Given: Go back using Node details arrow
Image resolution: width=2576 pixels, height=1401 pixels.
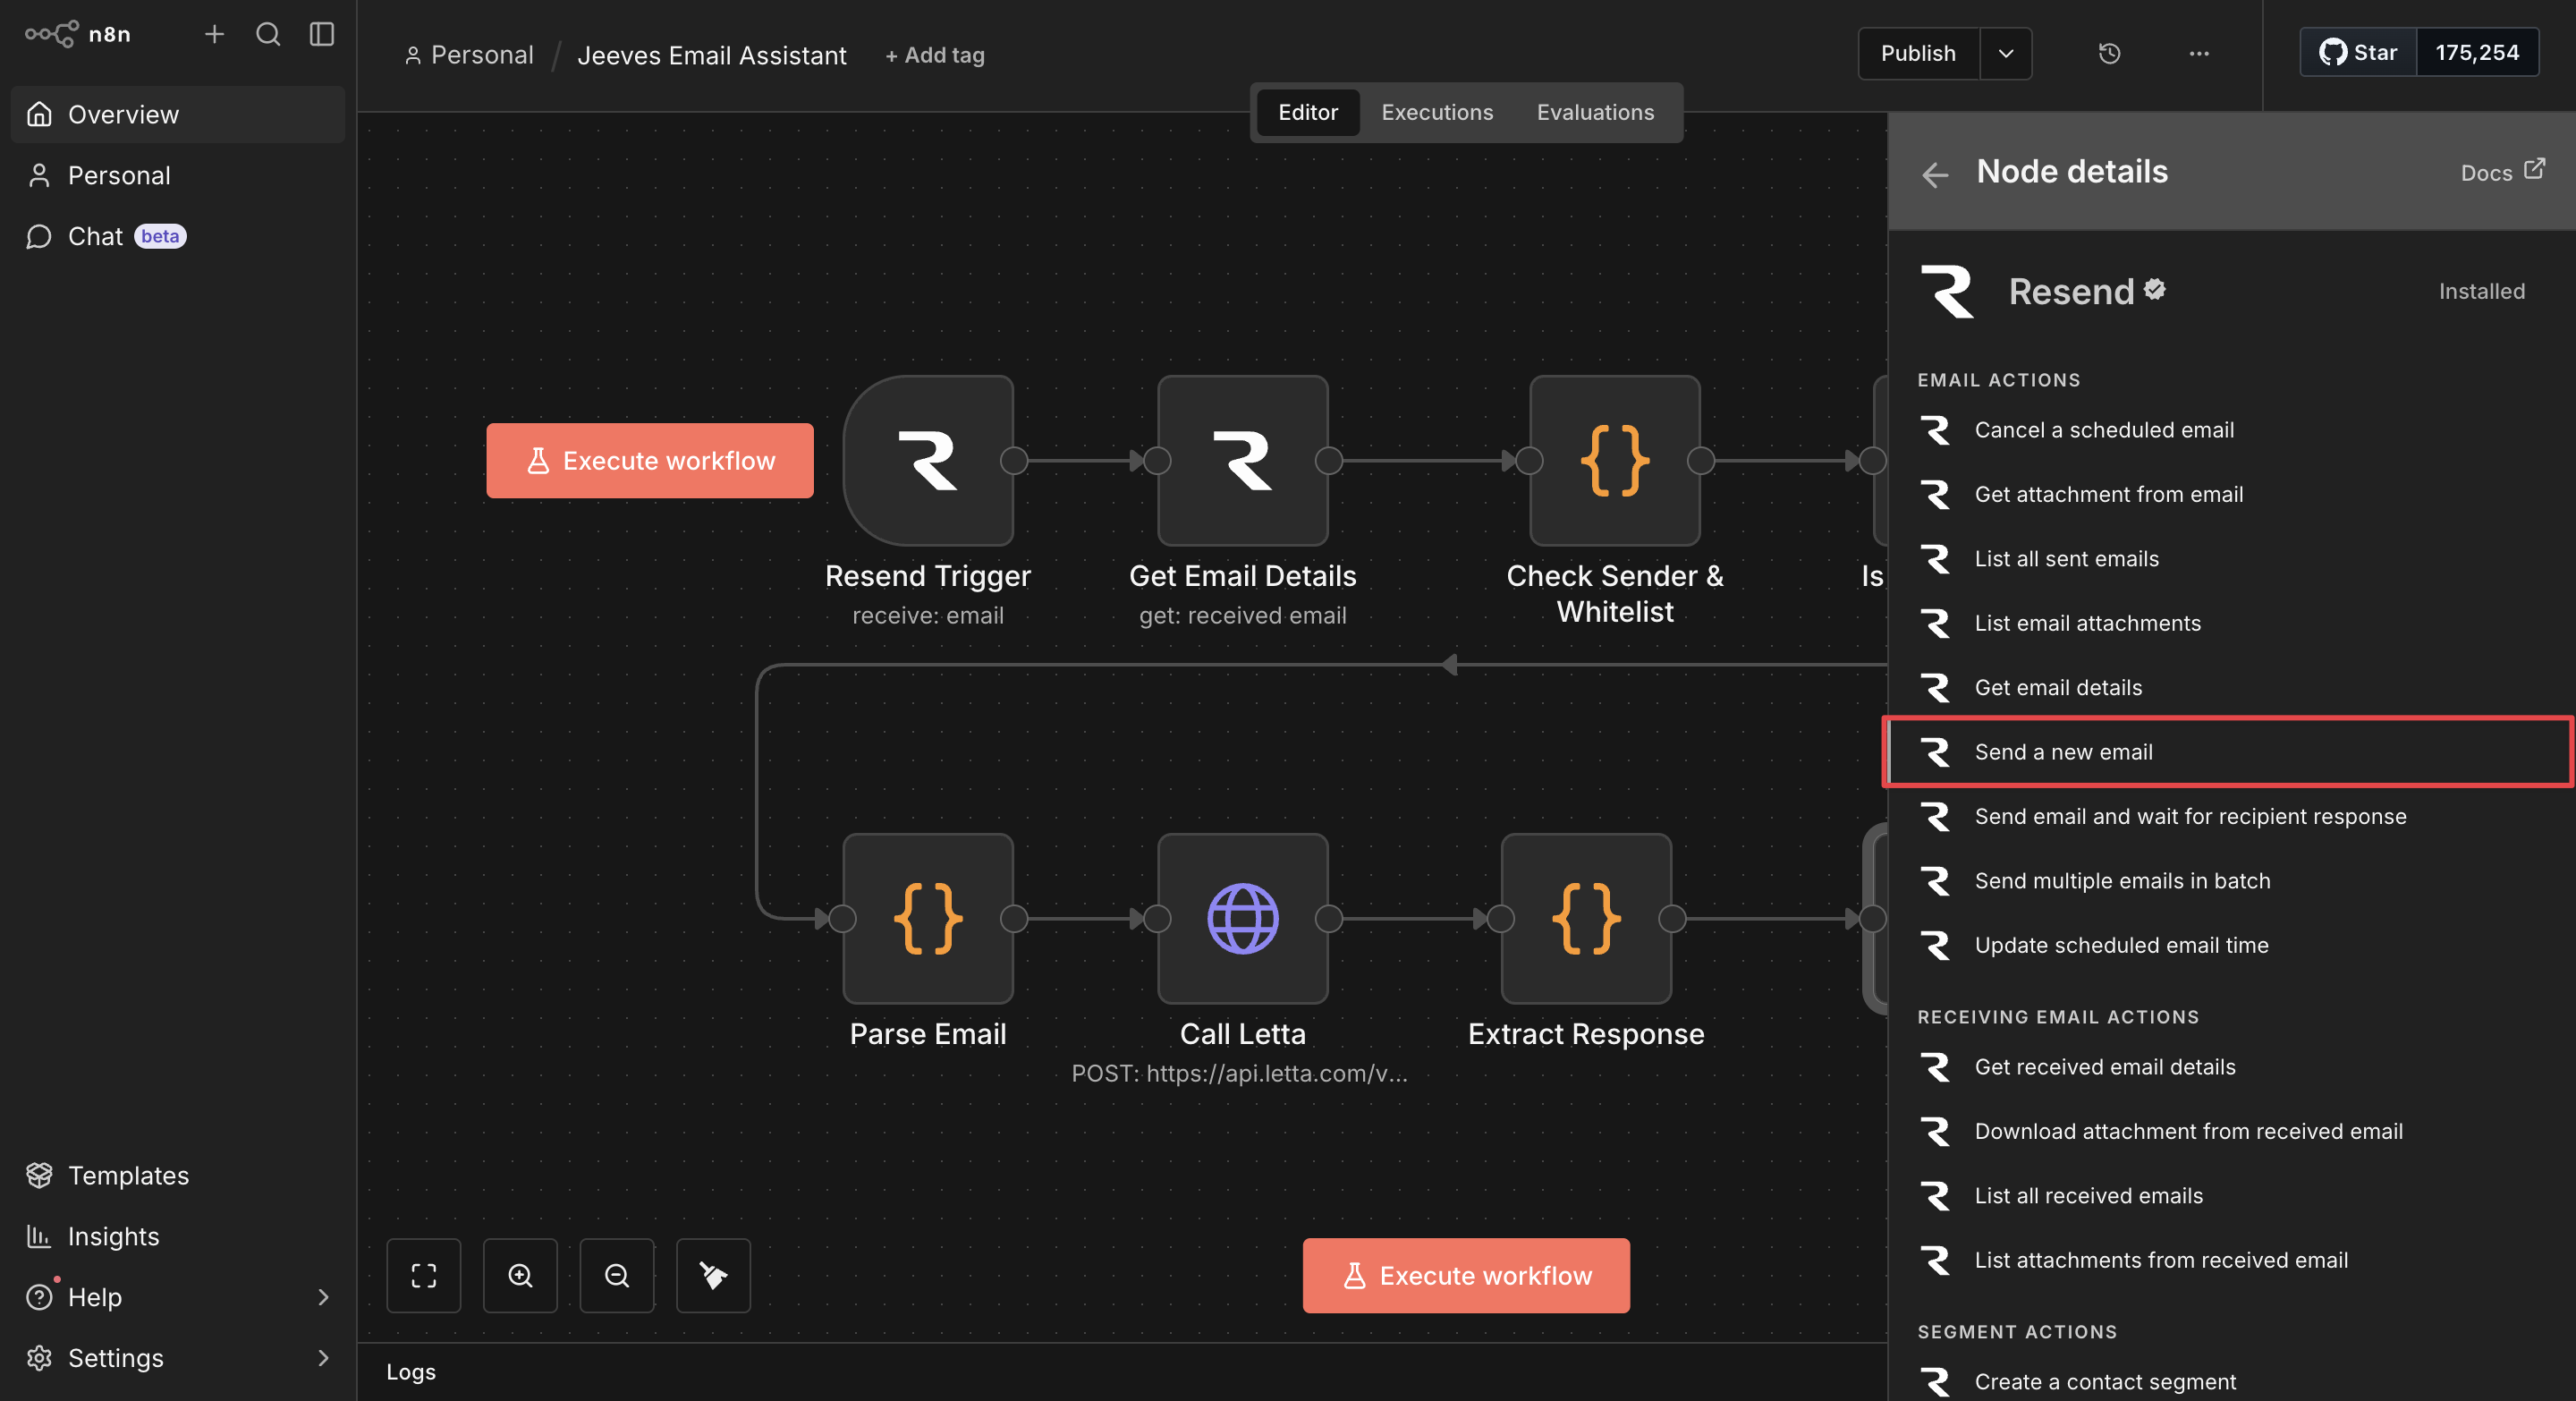Looking at the screenshot, I should click(x=1935, y=174).
